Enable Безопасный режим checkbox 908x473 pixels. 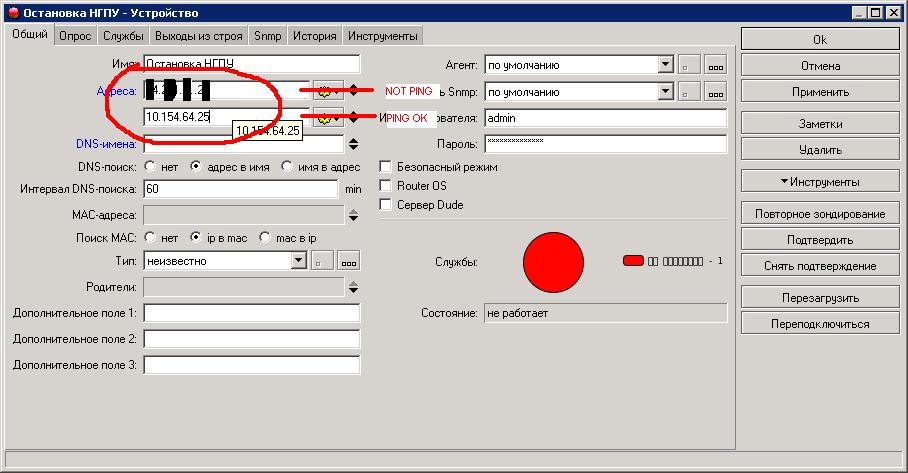(x=385, y=167)
